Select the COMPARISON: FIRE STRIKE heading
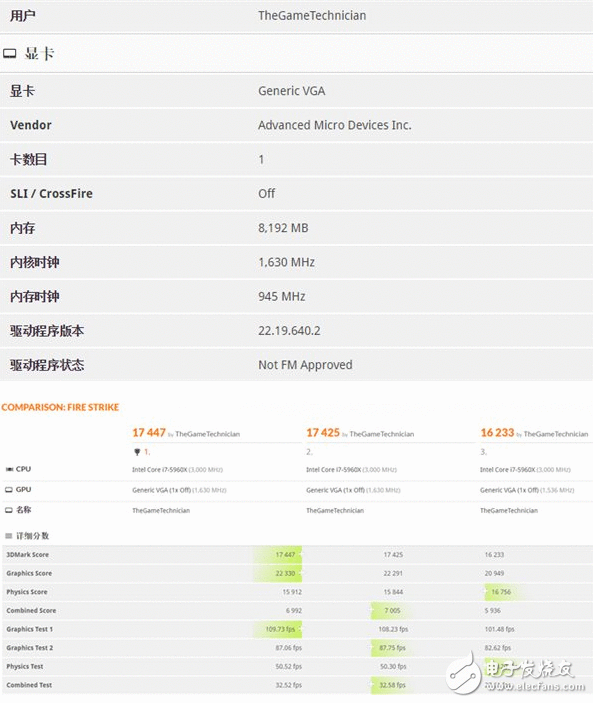The height and width of the screenshot is (703, 593). click(60, 407)
